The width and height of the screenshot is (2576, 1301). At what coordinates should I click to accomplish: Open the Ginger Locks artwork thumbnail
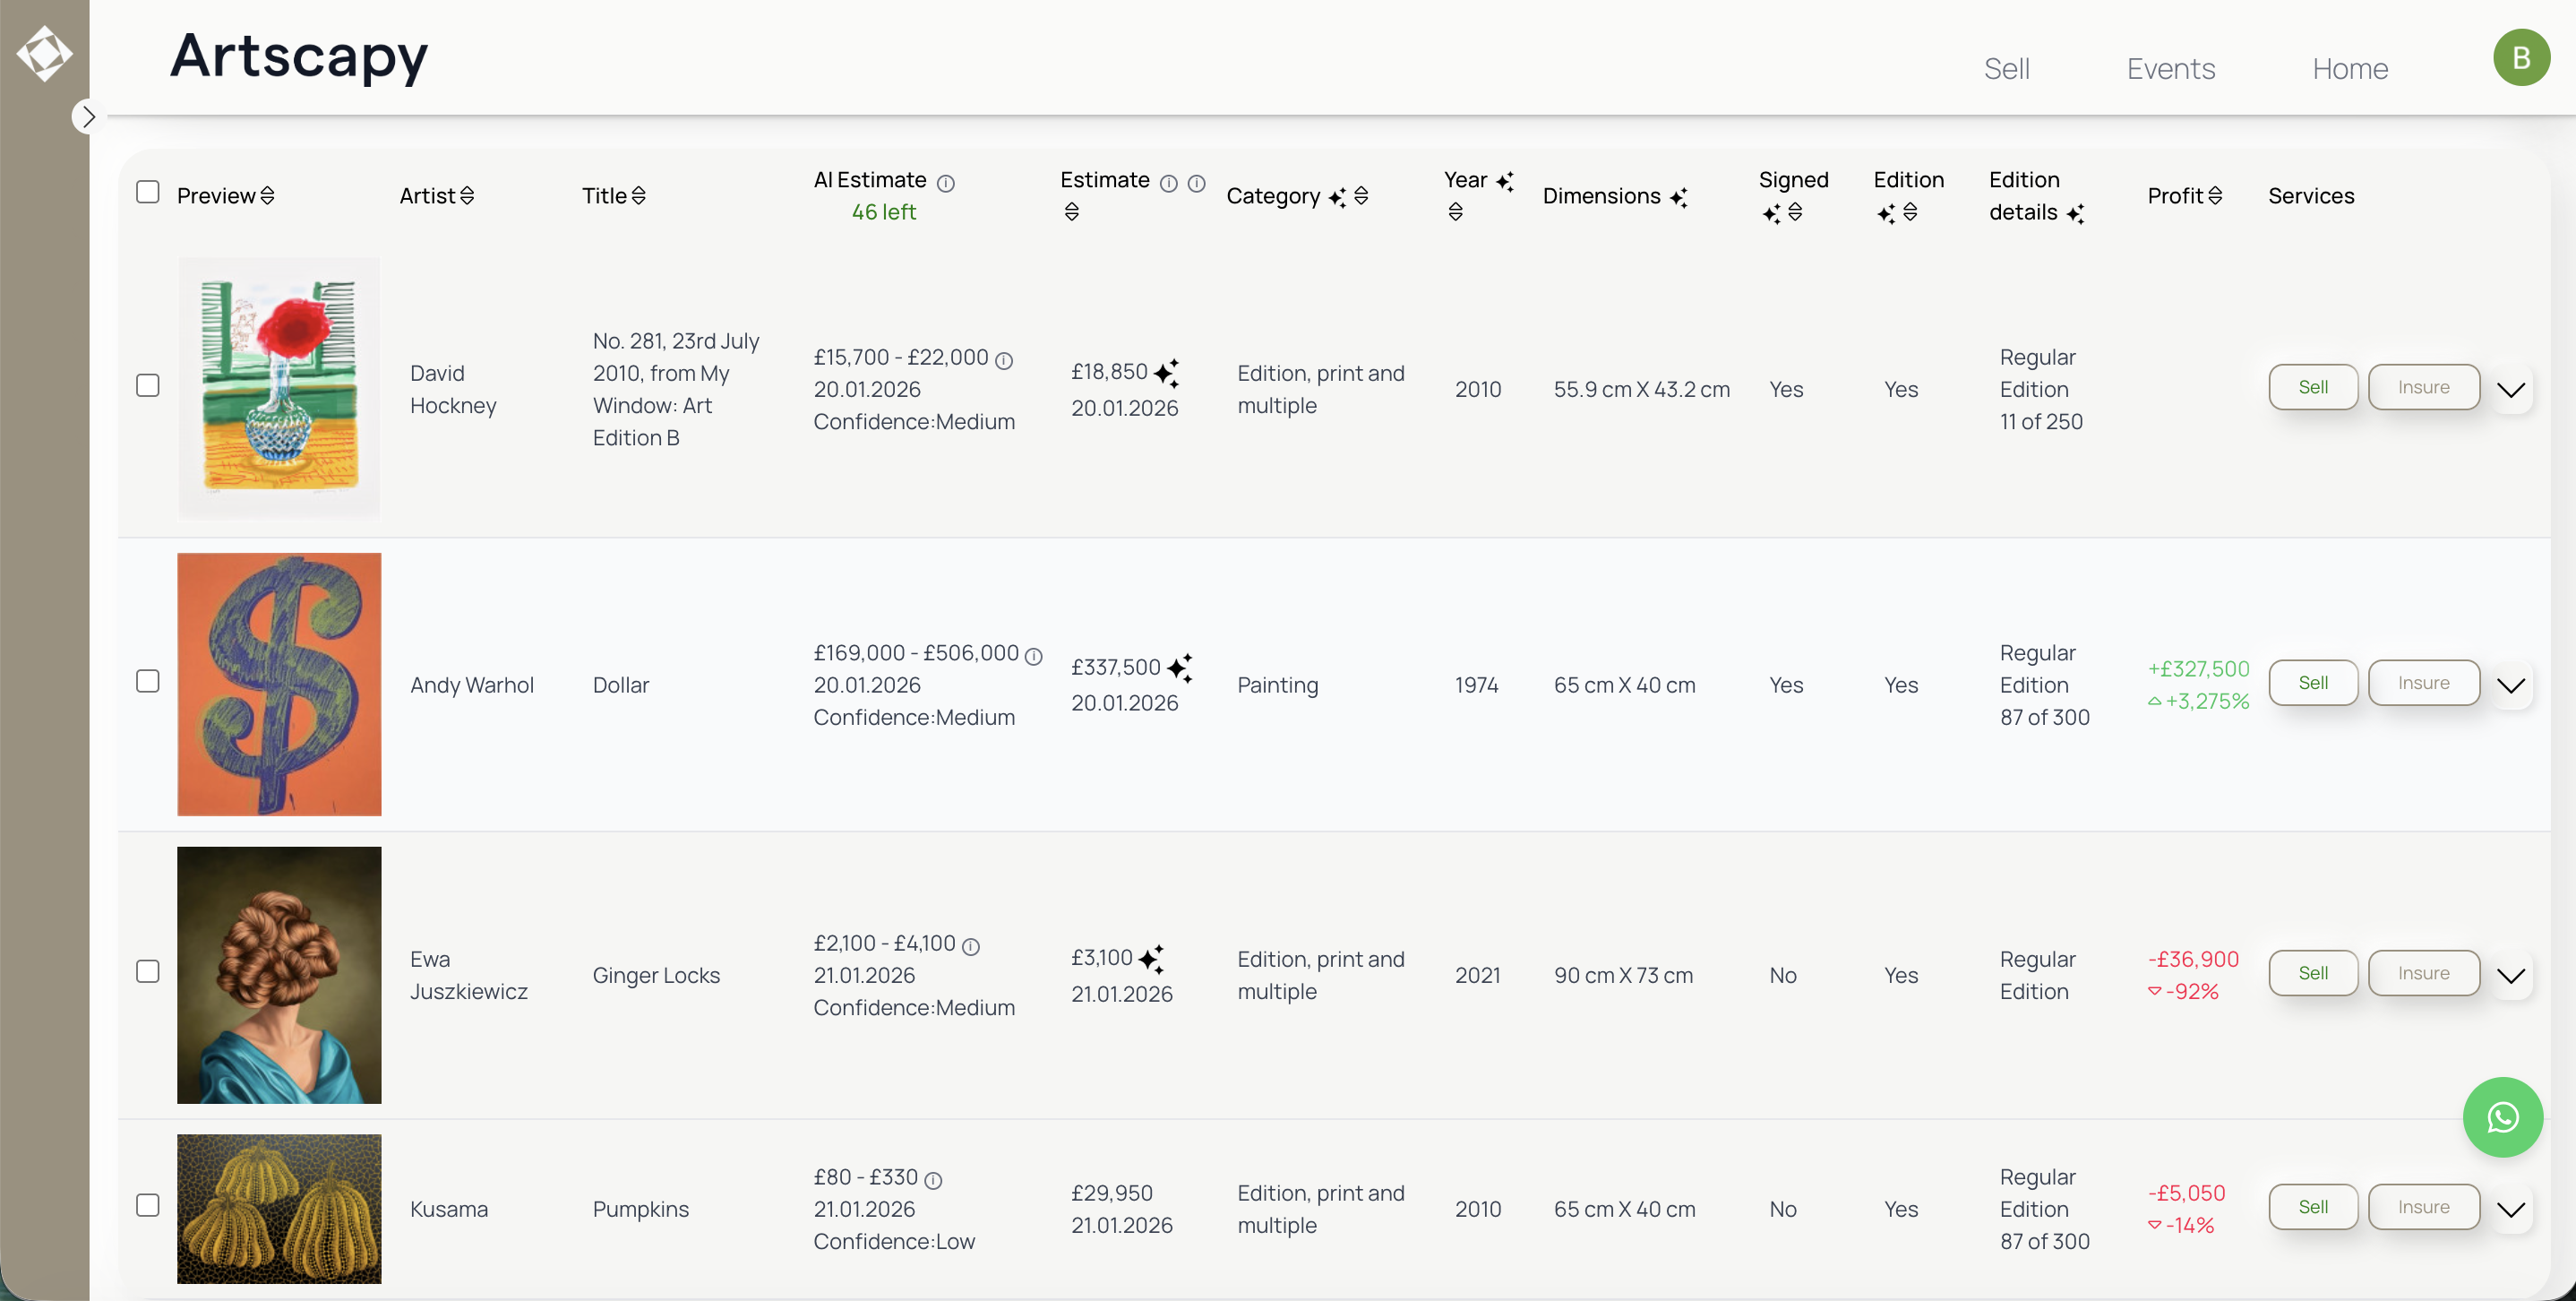pyautogui.click(x=279, y=975)
